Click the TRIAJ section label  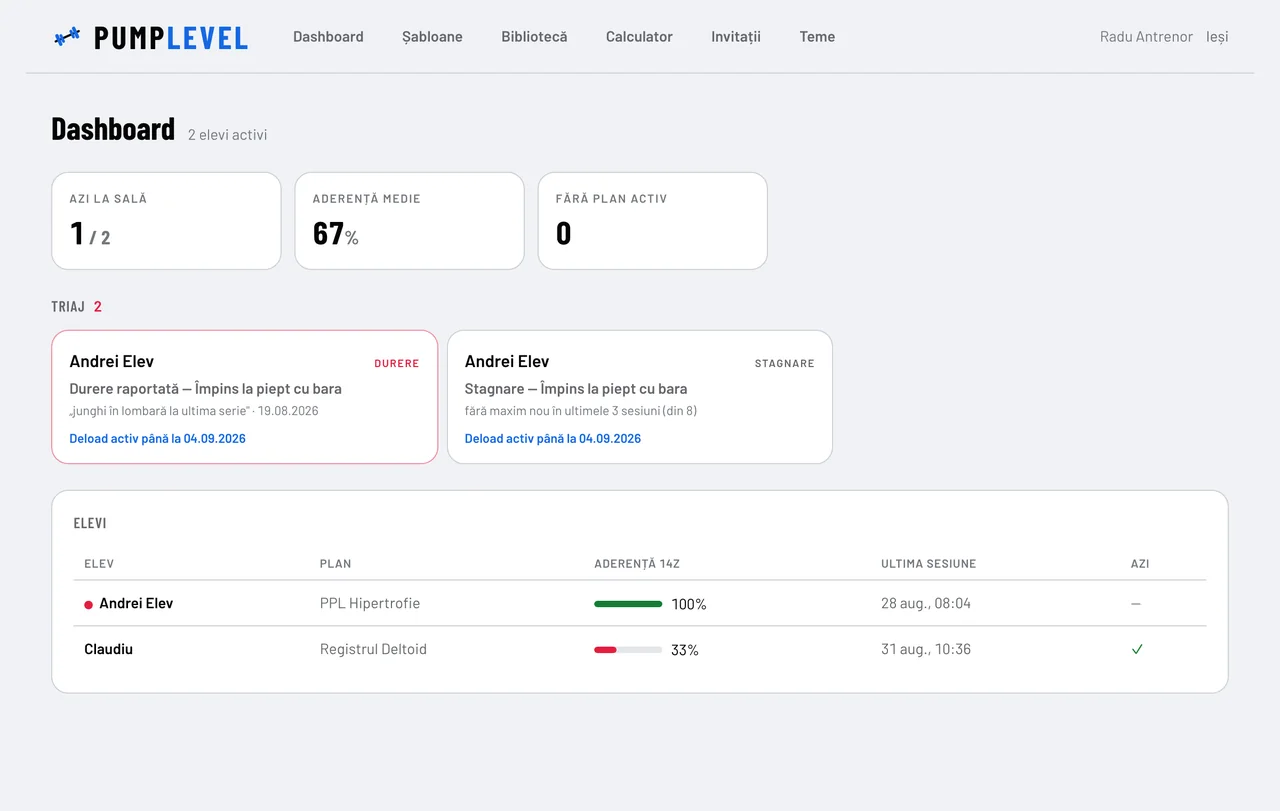coord(68,307)
